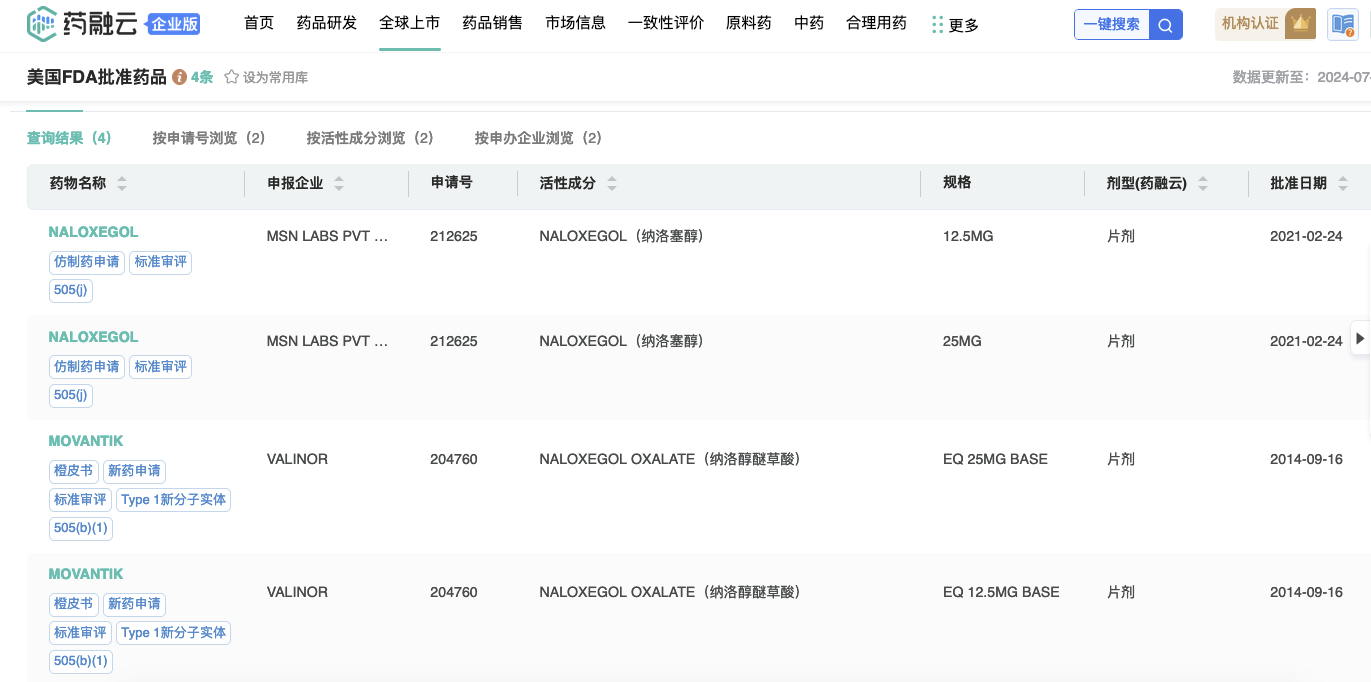Click 仿制药申请 tag in 12.5MG row
The width and height of the screenshot is (1371, 682).
coord(87,262)
